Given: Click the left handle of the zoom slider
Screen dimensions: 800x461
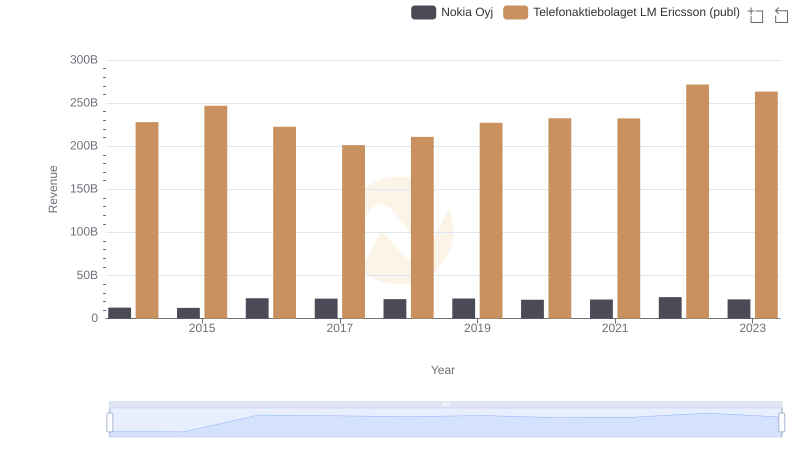Looking at the screenshot, I should tap(110, 423).
